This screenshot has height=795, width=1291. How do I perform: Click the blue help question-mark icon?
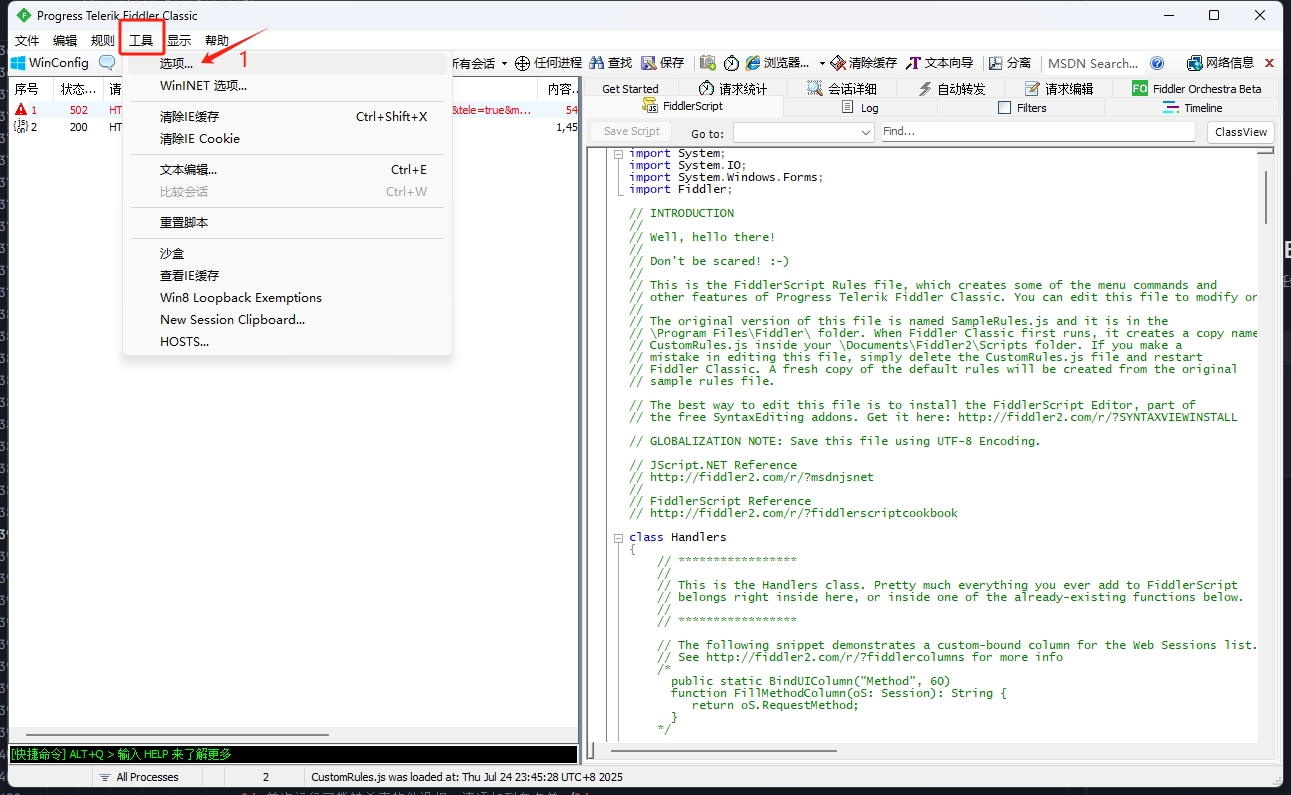[x=1157, y=63]
